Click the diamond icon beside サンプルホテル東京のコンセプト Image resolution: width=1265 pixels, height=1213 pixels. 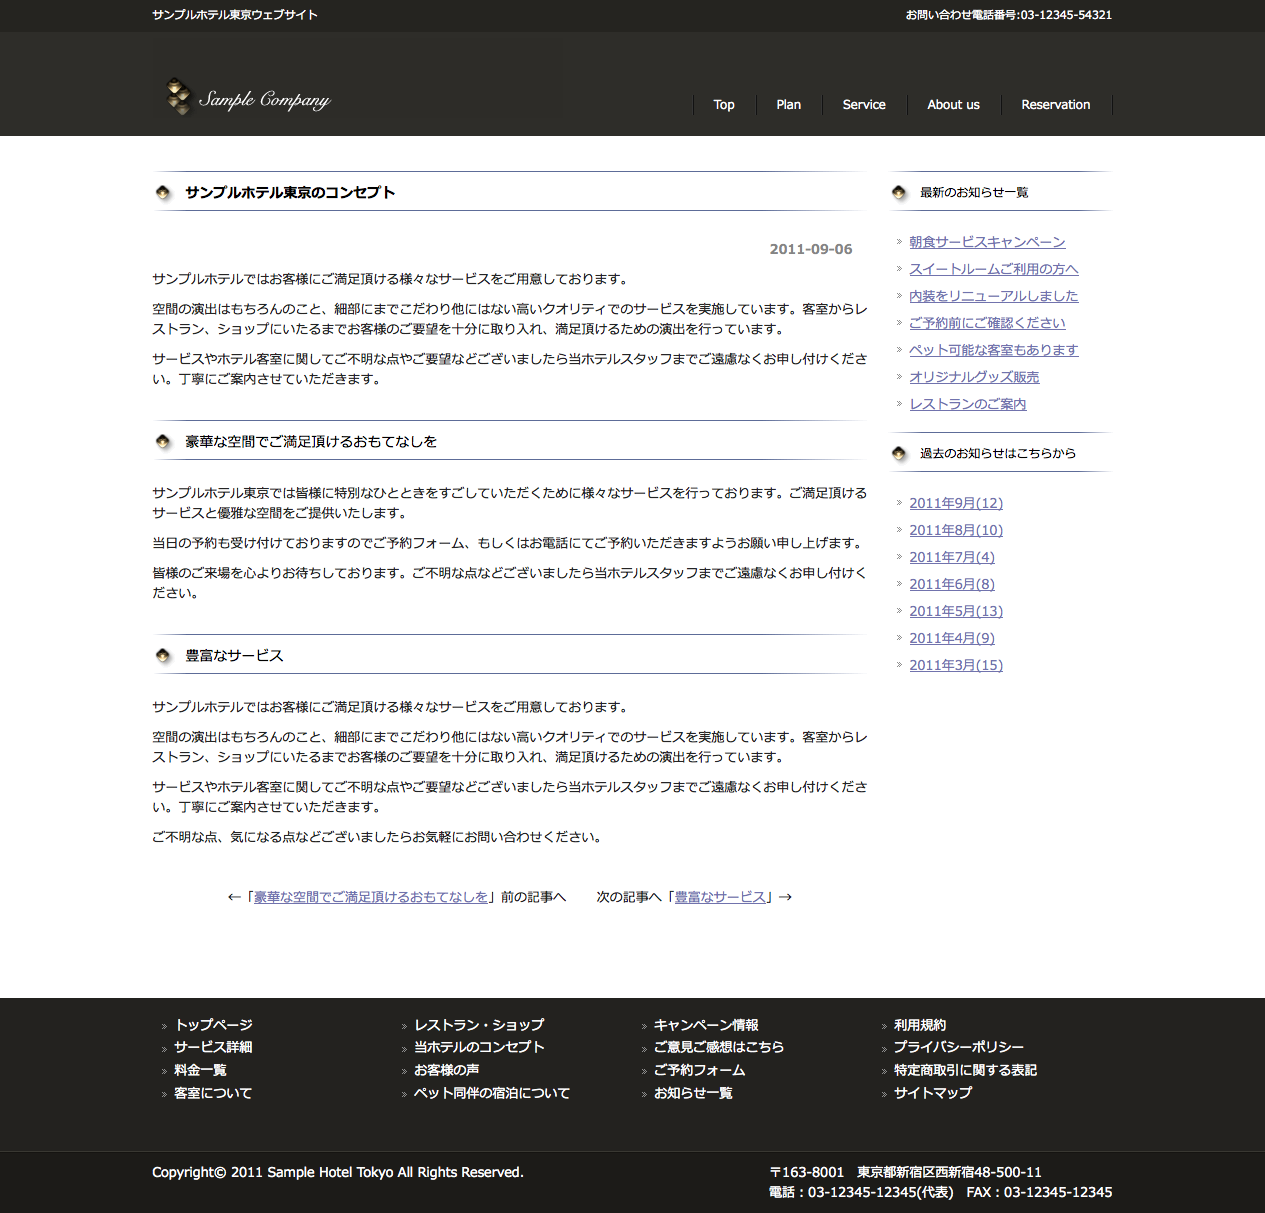(x=163, y=192)
